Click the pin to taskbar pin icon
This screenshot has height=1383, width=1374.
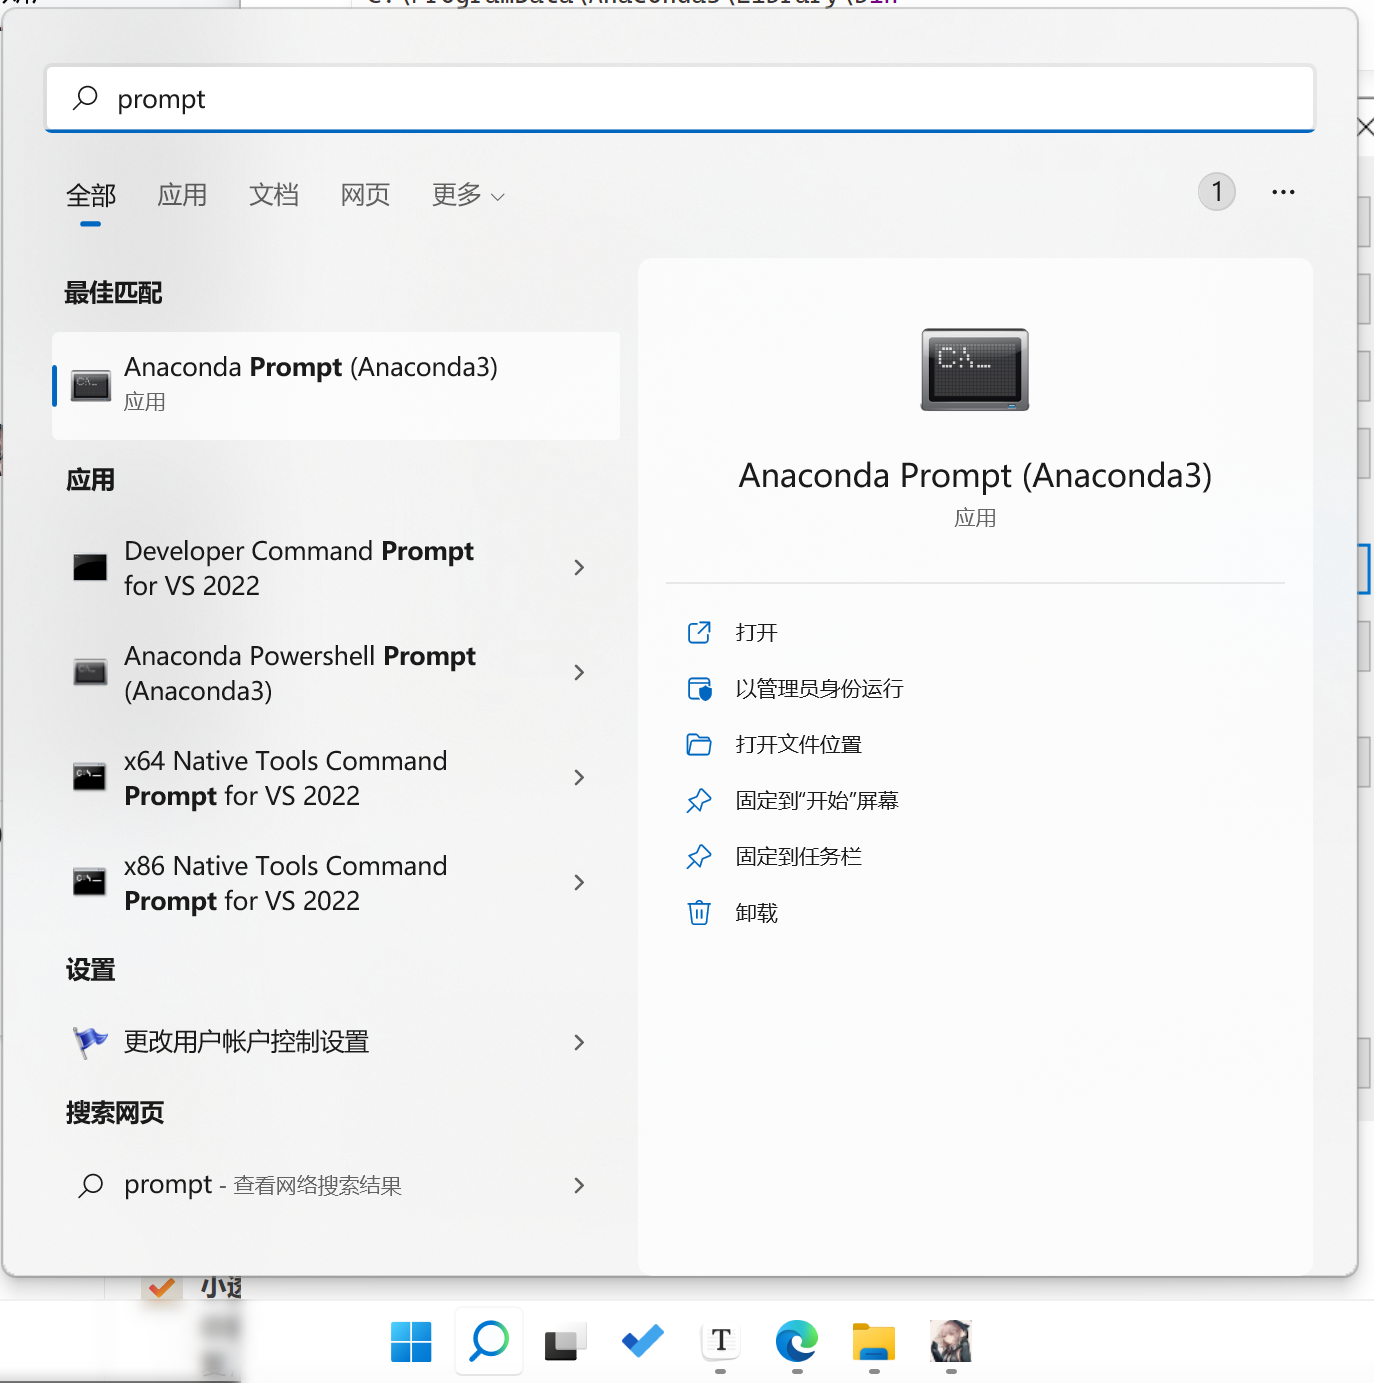(699, 857)
